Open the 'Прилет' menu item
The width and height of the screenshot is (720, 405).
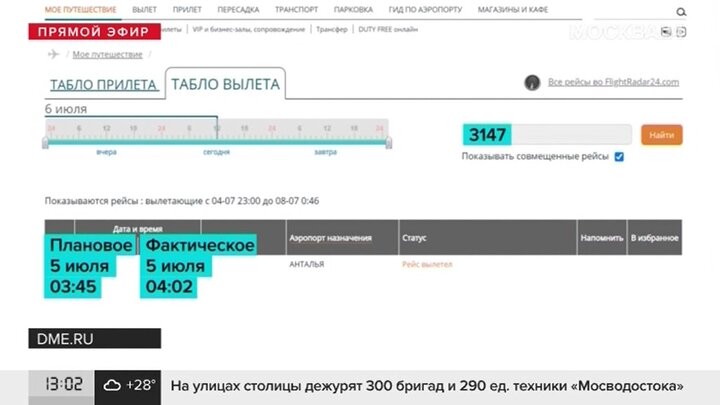[188, 9]
